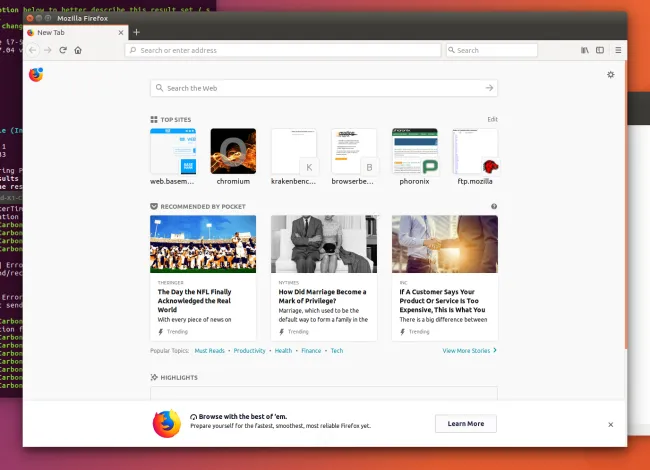This screenshot has width=650, height=470.
Task: Expand View More Stories link
Action: pos(469,351)
